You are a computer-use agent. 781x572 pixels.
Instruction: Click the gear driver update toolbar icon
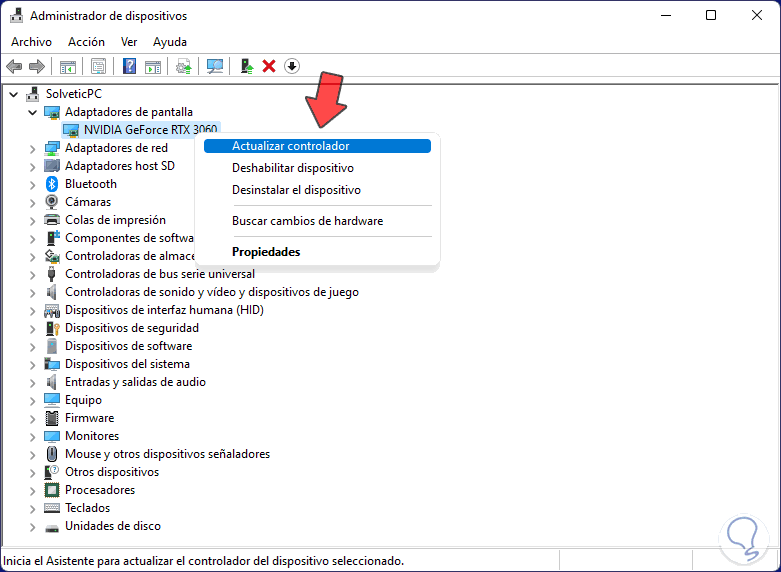click(x=184, y=66)
